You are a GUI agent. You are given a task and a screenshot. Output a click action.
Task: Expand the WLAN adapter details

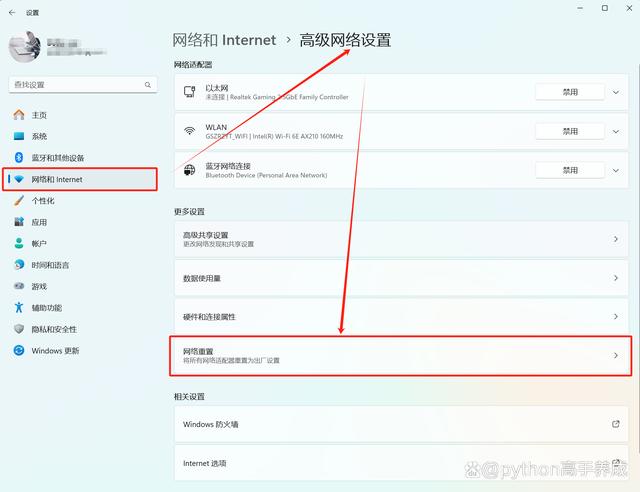(616, 131)
